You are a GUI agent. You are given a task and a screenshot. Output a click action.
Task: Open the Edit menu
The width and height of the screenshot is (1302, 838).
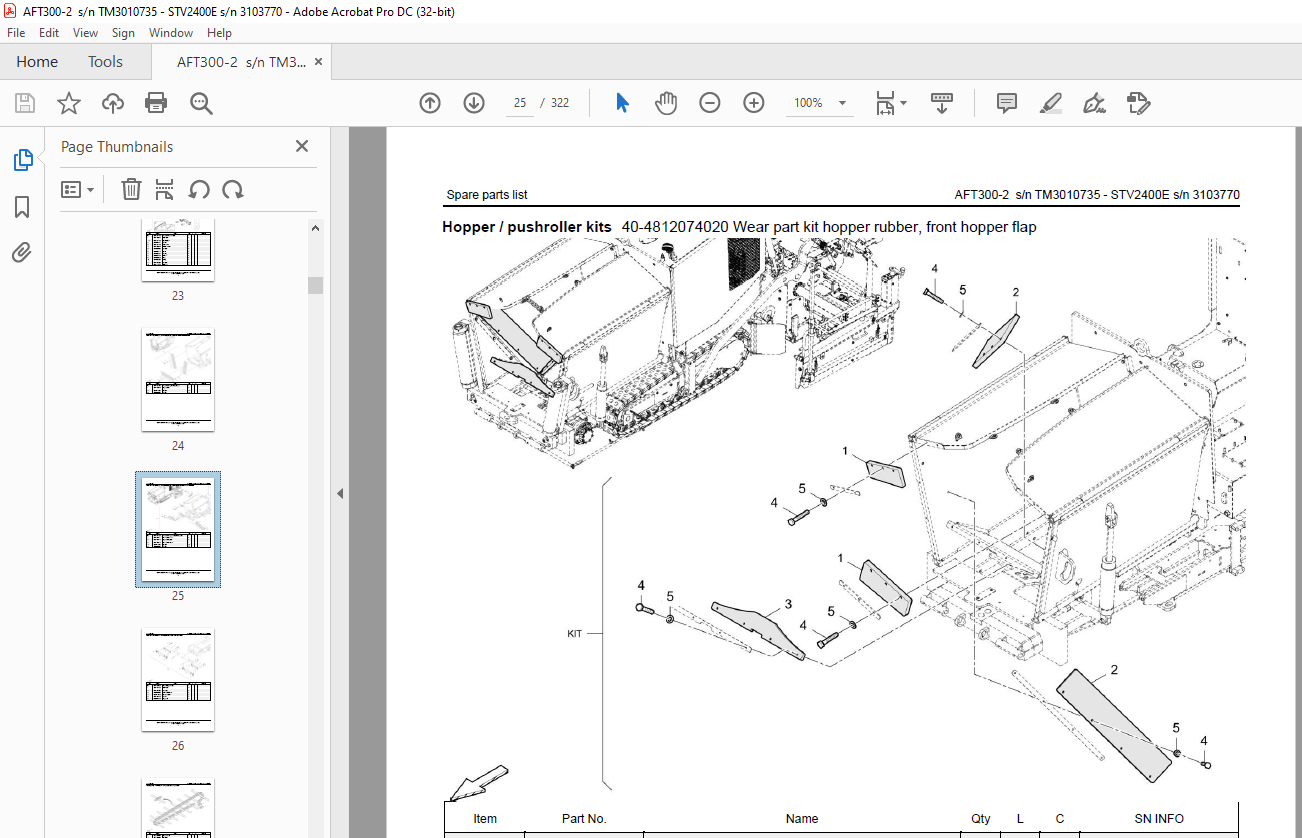(x=49, y=33)
